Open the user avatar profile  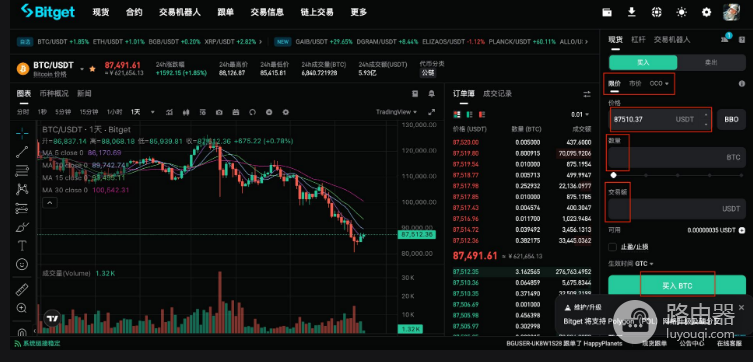tap(731, 12)
